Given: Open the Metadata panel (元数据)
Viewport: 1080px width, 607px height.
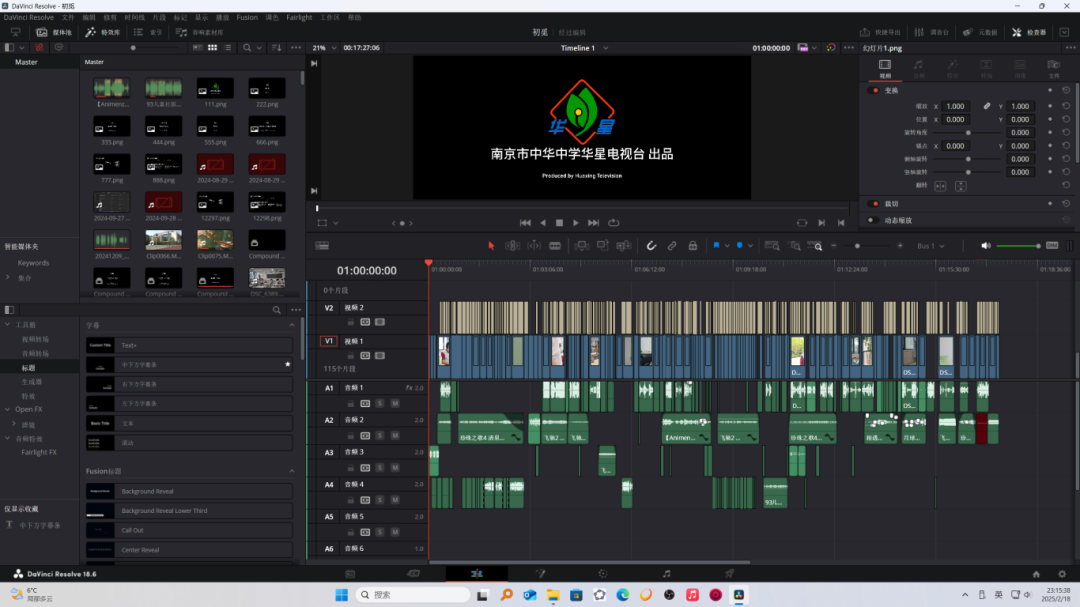Looking at the screenshot, I should coord(980,32).
